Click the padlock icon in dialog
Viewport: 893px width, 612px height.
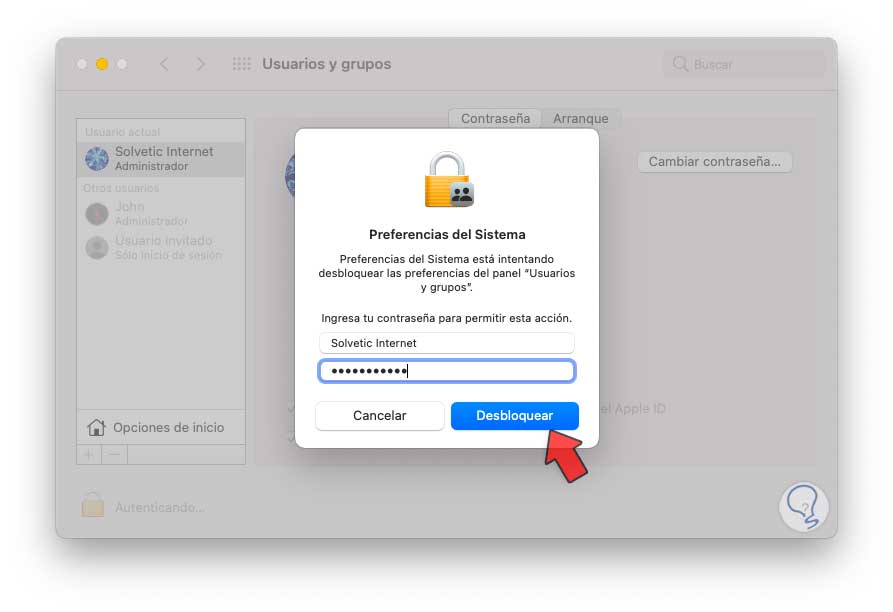(449, 179)
